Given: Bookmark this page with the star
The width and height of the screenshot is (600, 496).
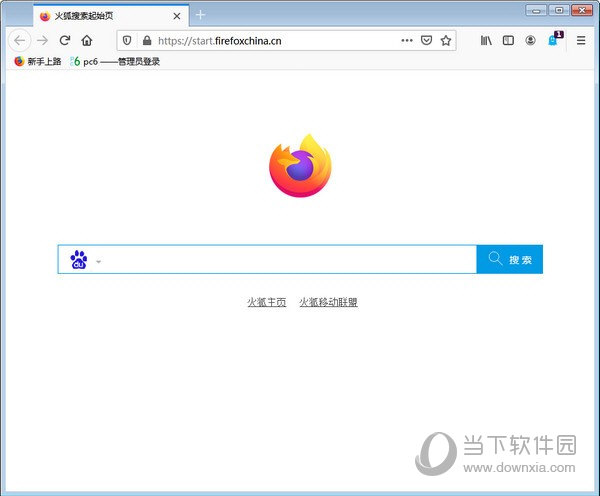Looking at the screenshot, I should (446, 40).
